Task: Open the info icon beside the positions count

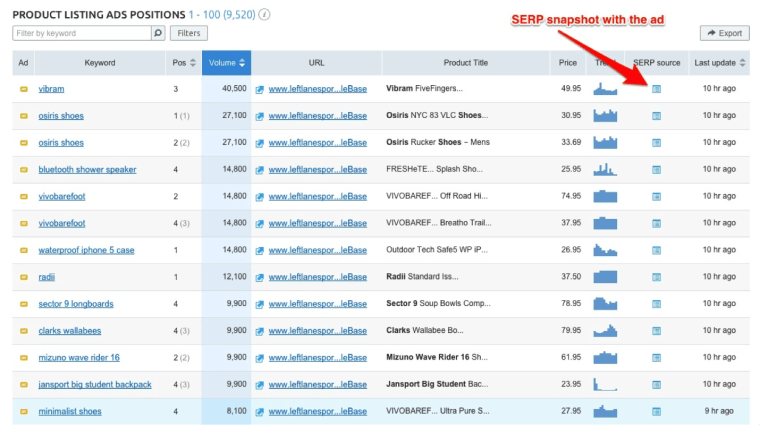Action: click(264, 15)
